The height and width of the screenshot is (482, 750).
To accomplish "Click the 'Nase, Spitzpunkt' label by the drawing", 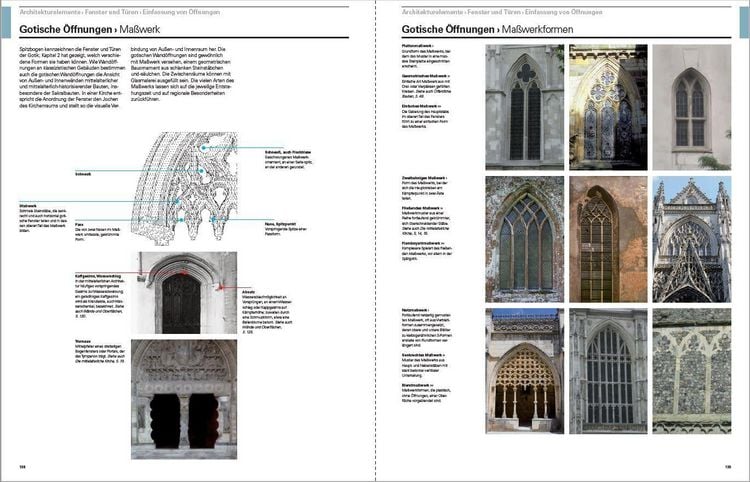I will 280,224.
